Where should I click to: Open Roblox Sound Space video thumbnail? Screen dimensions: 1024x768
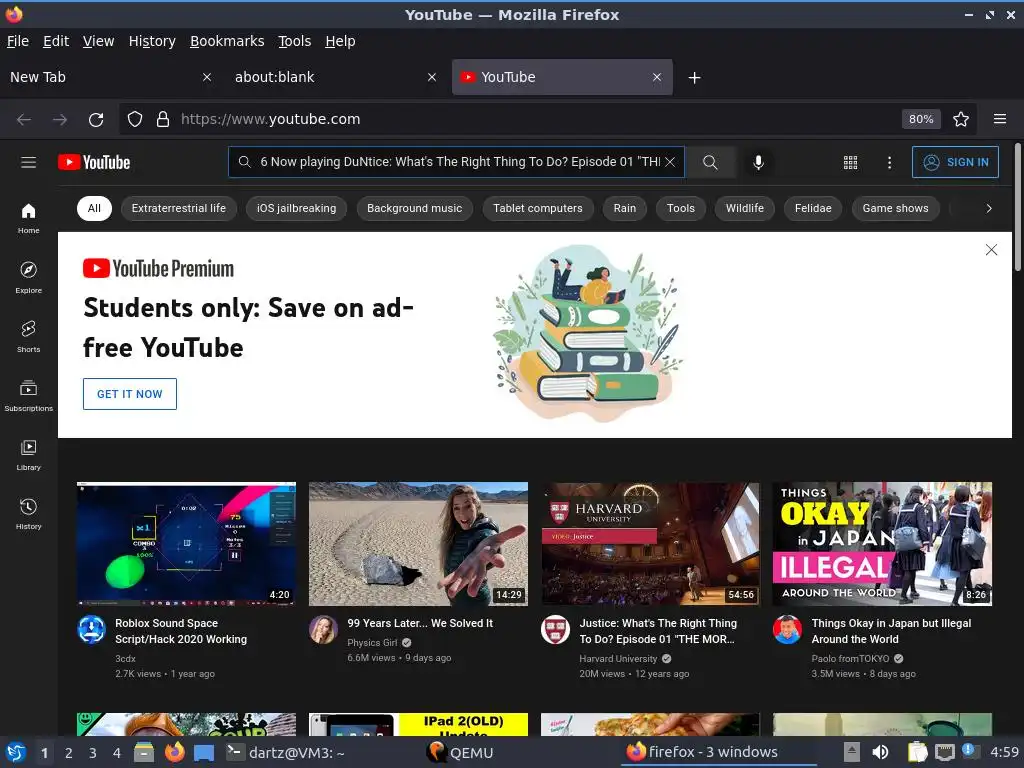coord(186,544)
